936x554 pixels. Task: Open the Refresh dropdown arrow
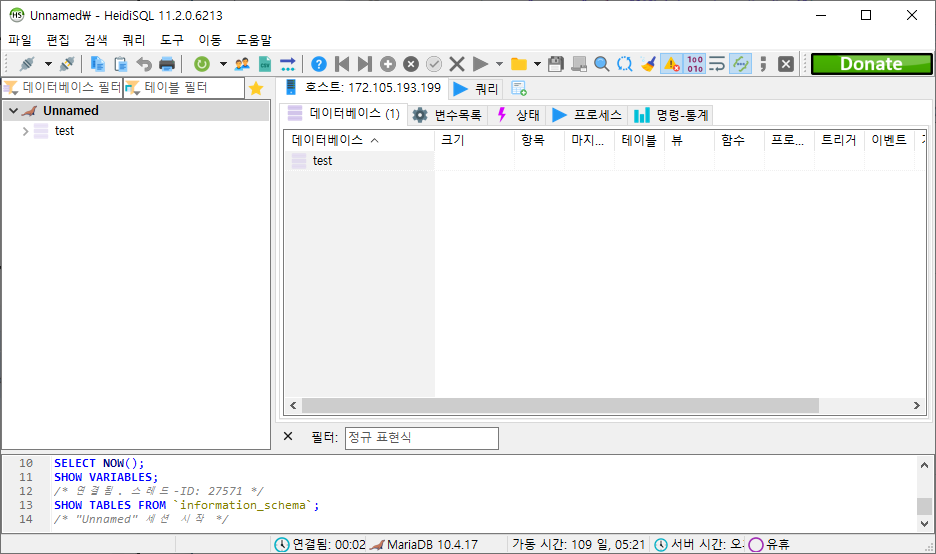pos(223,64)
